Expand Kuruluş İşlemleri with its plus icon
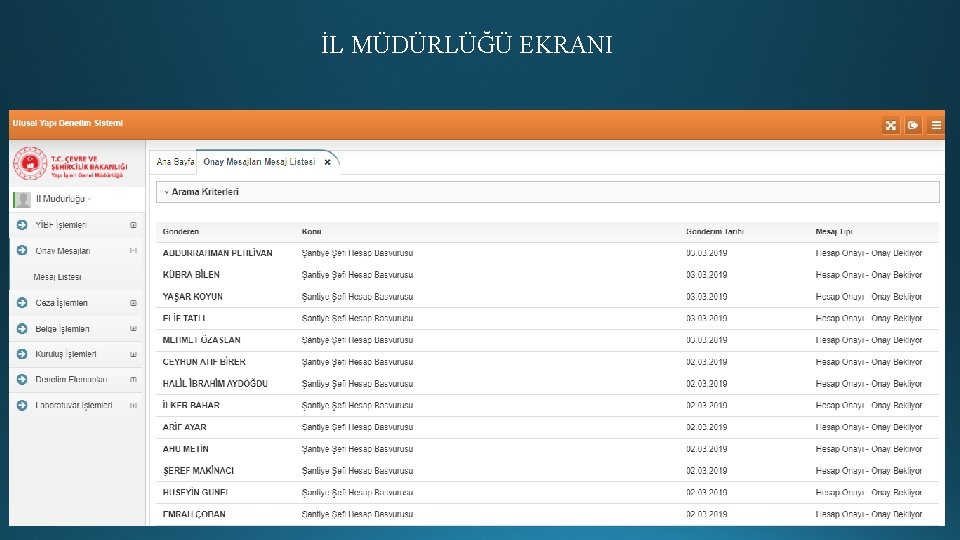The width and height of the screenshot is (960, 540). (x=133, y=354)
